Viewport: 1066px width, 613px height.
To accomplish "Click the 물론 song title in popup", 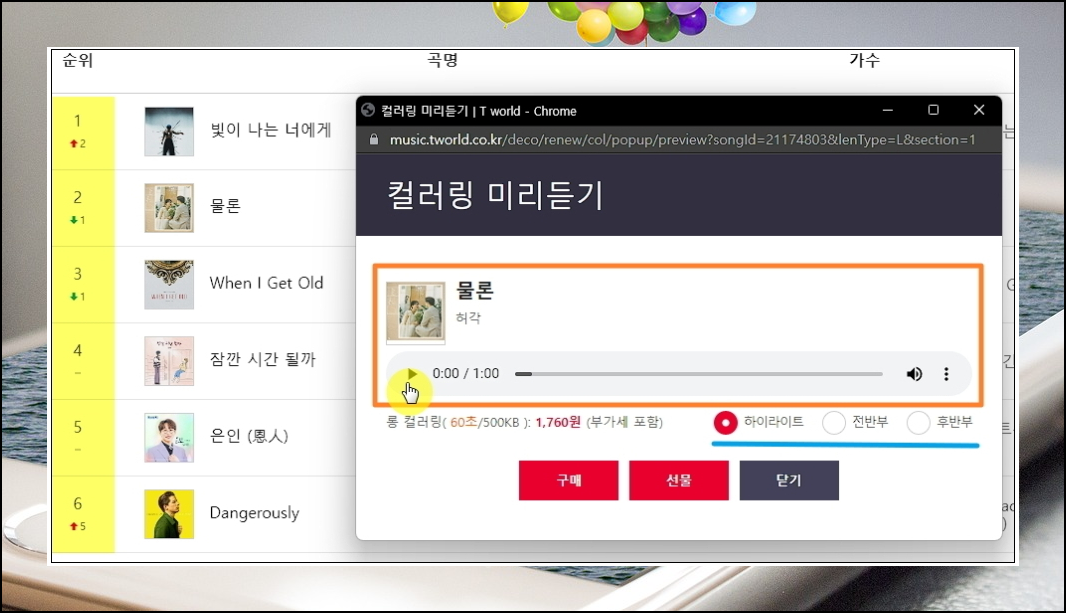I will (475, 290).
